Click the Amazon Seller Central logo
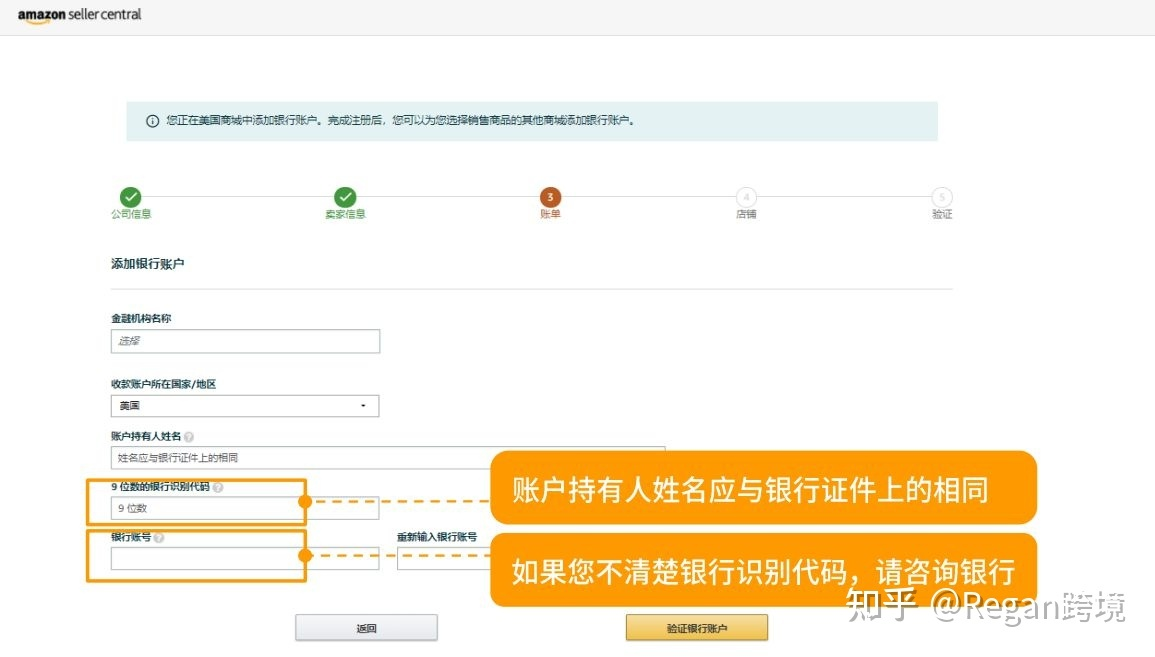 (82, 15)
